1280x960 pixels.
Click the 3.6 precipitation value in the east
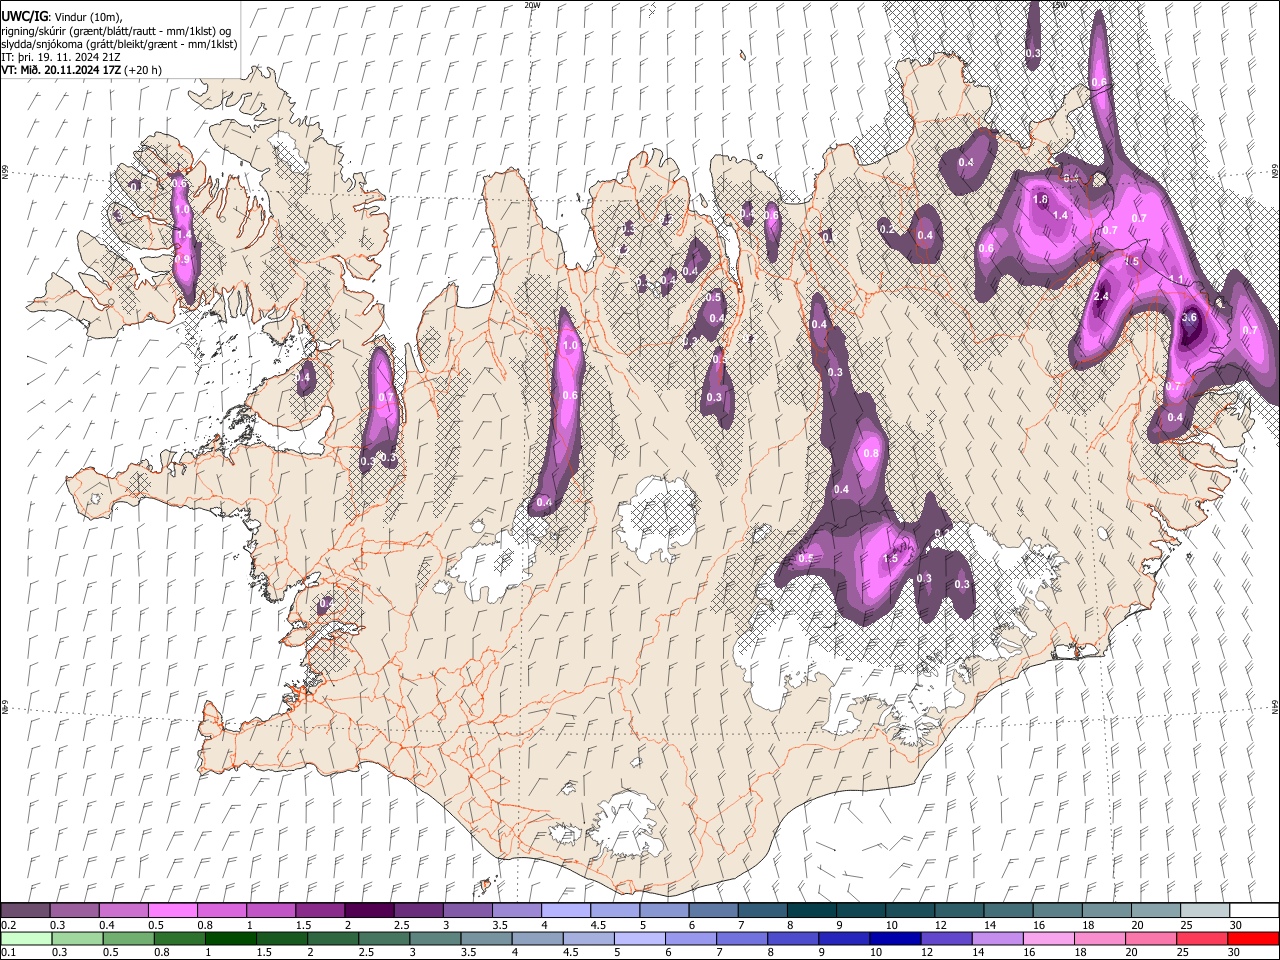[x=1189, y=318]
